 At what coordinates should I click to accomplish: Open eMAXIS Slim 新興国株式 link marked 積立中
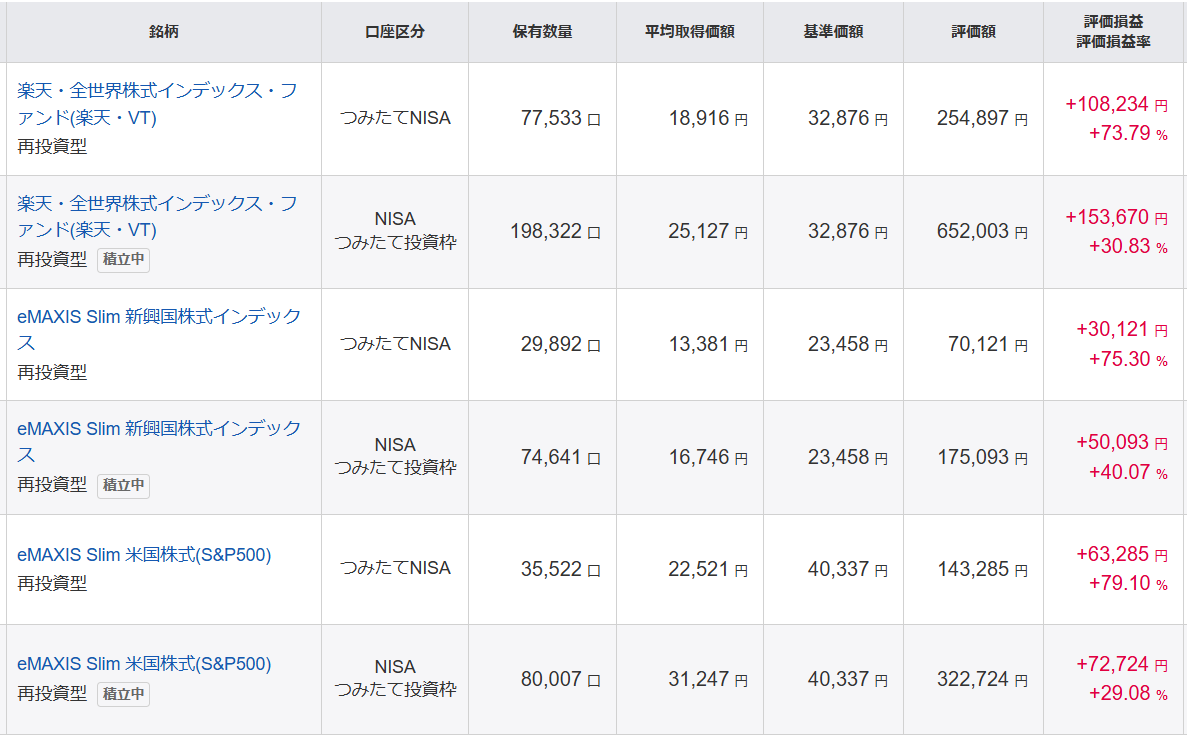(x=159, y=441)
